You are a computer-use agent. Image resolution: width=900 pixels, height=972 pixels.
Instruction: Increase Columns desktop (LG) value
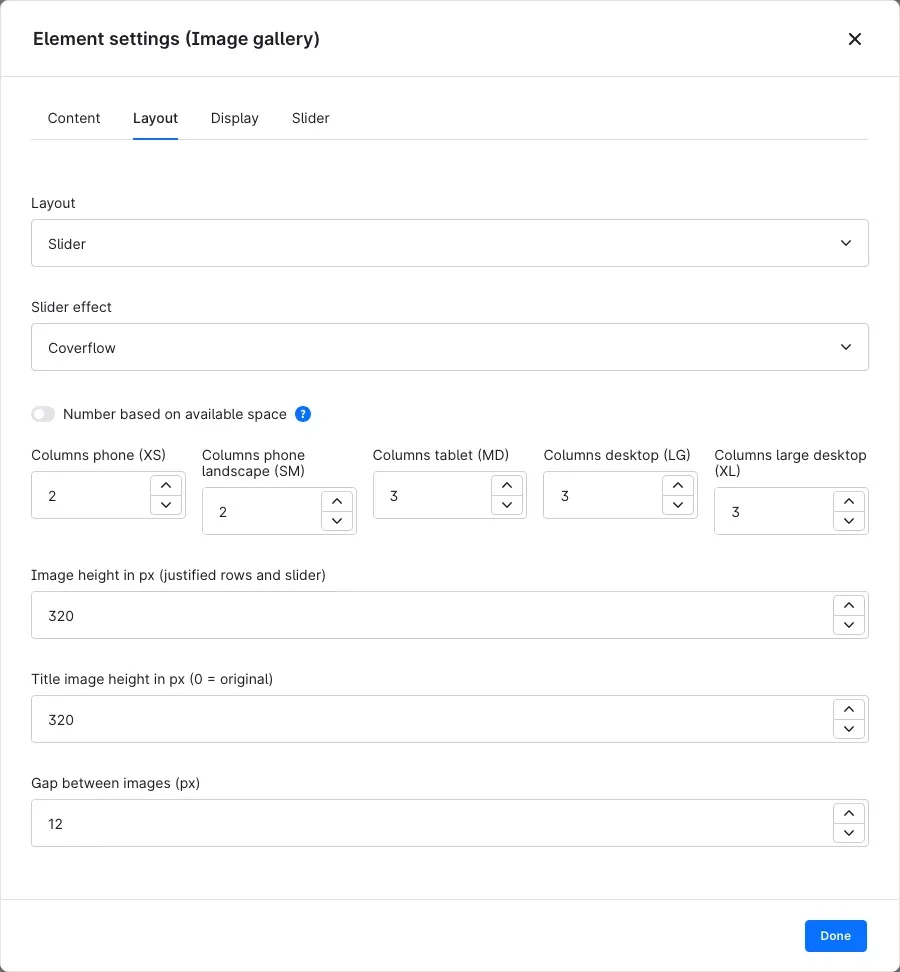[x=678, y=485]
